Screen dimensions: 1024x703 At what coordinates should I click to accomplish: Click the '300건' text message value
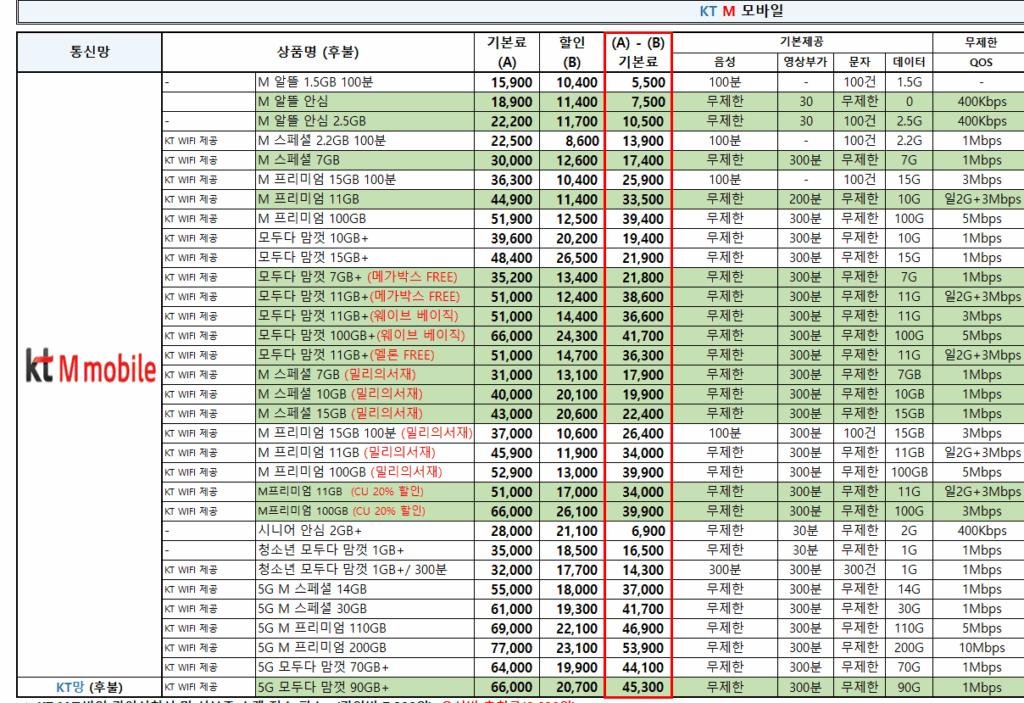coord(859,570)
